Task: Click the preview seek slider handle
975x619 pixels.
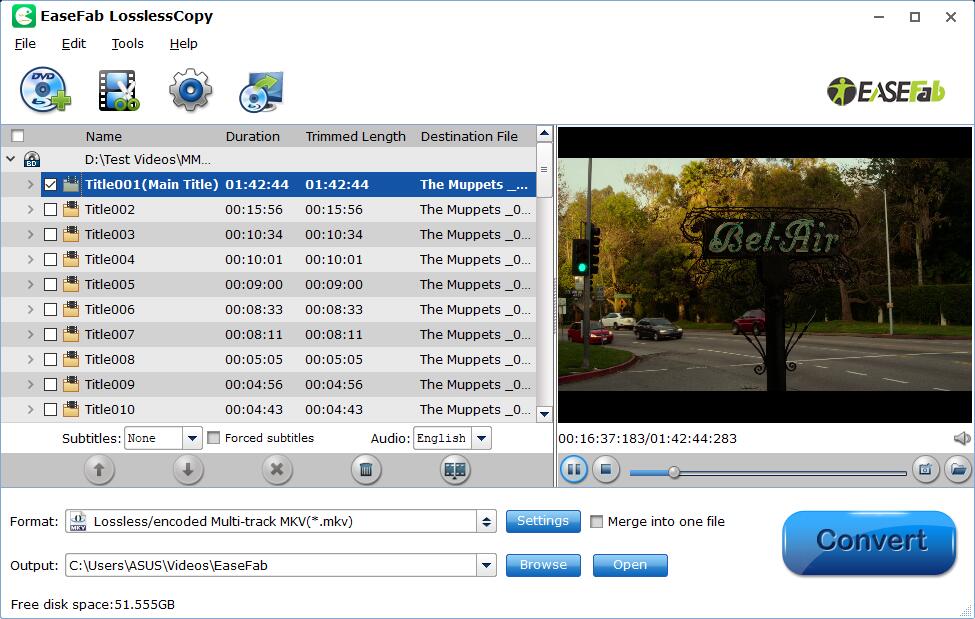Action: (x=674, y=472)
